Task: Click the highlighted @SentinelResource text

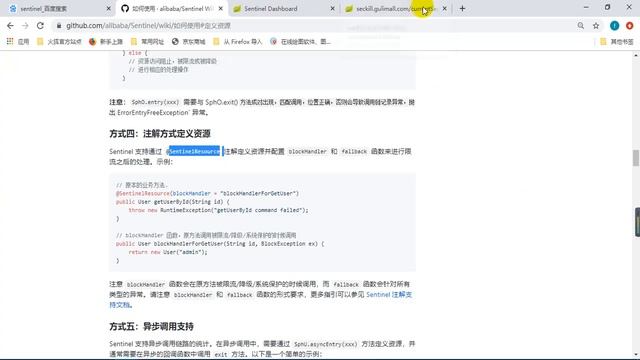Action: 194,151
